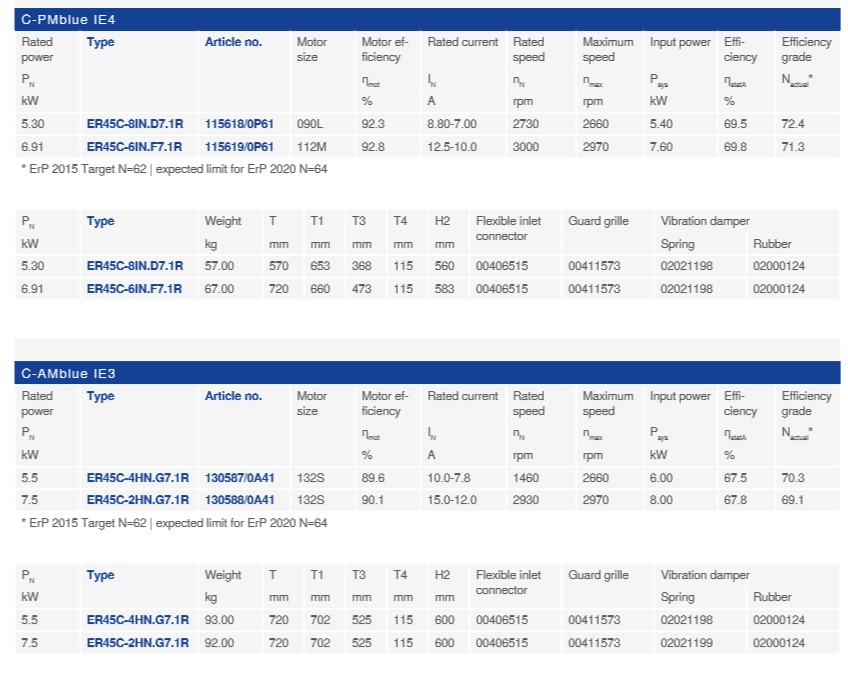
Task: Click motor efficiency value 89.6
Action: click(373, 477)
